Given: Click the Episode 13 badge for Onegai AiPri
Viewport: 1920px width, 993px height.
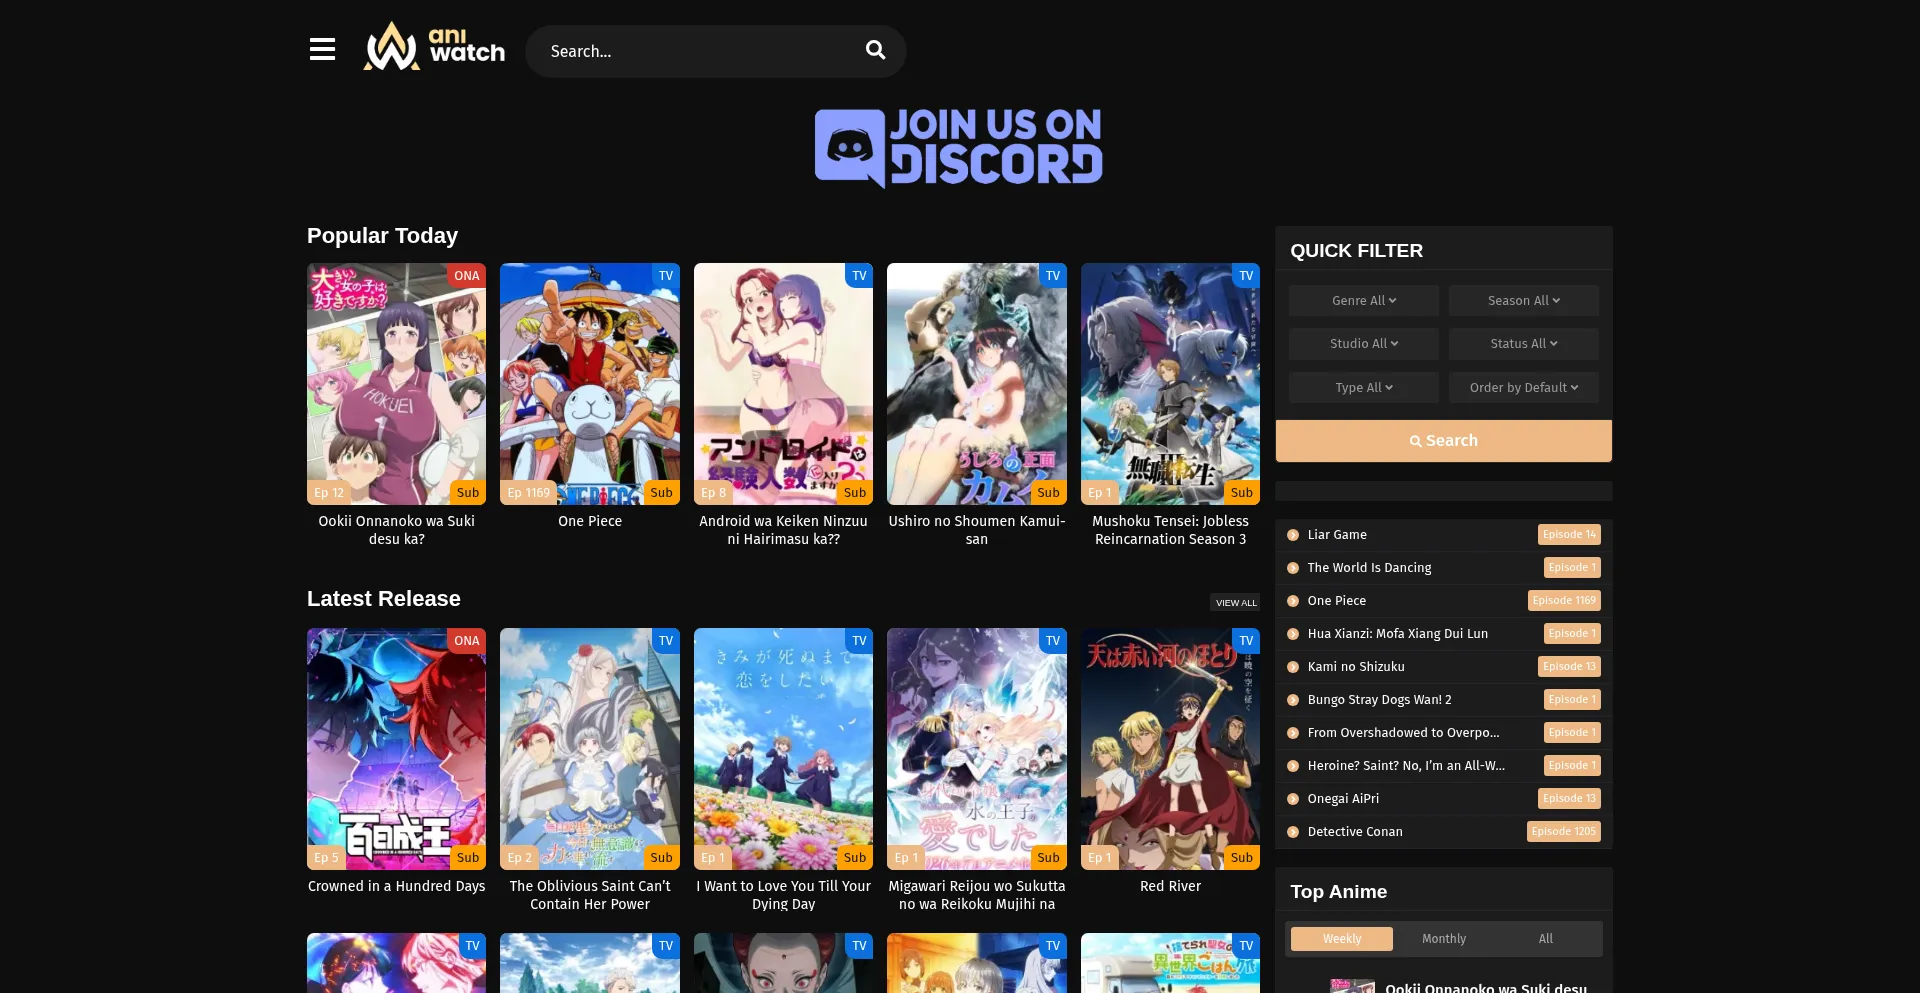Looking at the screenshot, I should [1569, 799].
